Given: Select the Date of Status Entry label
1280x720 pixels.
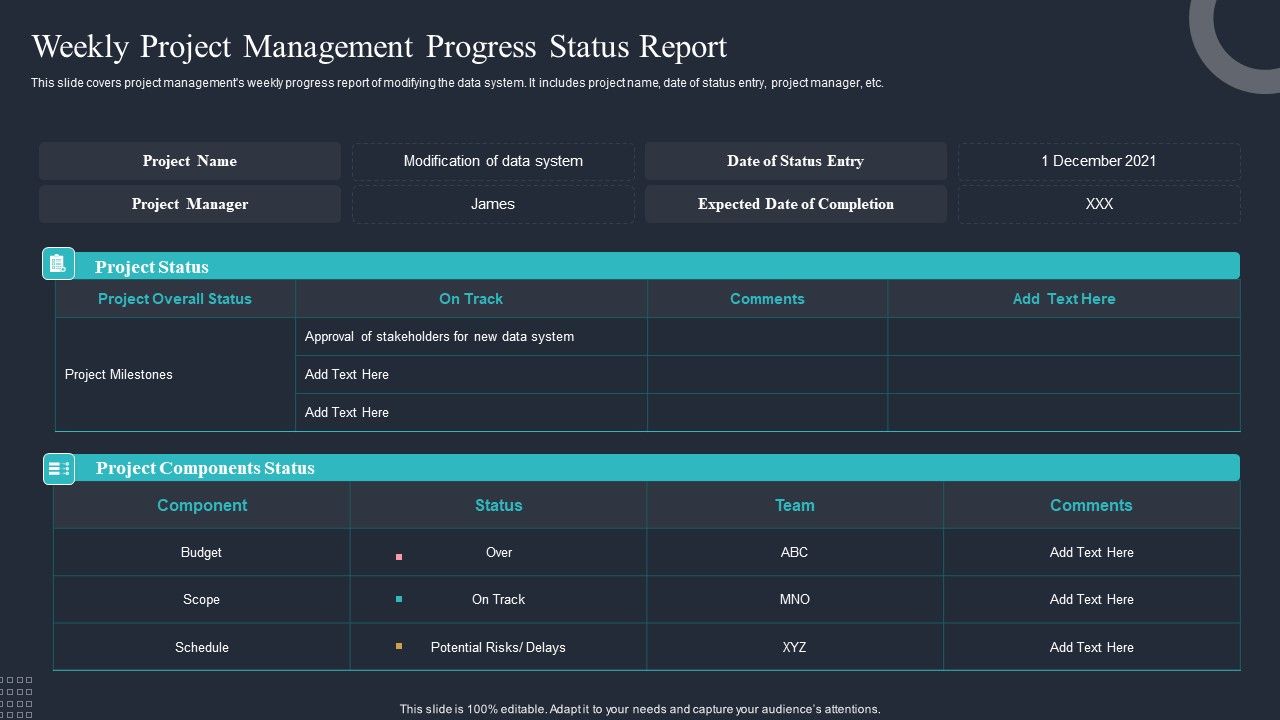Looking at the screenshot, I should [796, 161].
